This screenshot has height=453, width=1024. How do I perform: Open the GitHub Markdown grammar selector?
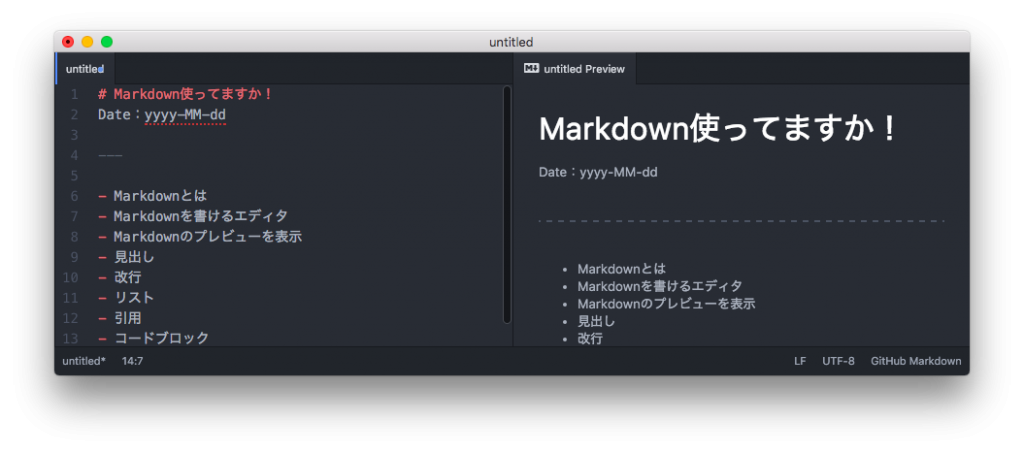[x=916, y=361]
